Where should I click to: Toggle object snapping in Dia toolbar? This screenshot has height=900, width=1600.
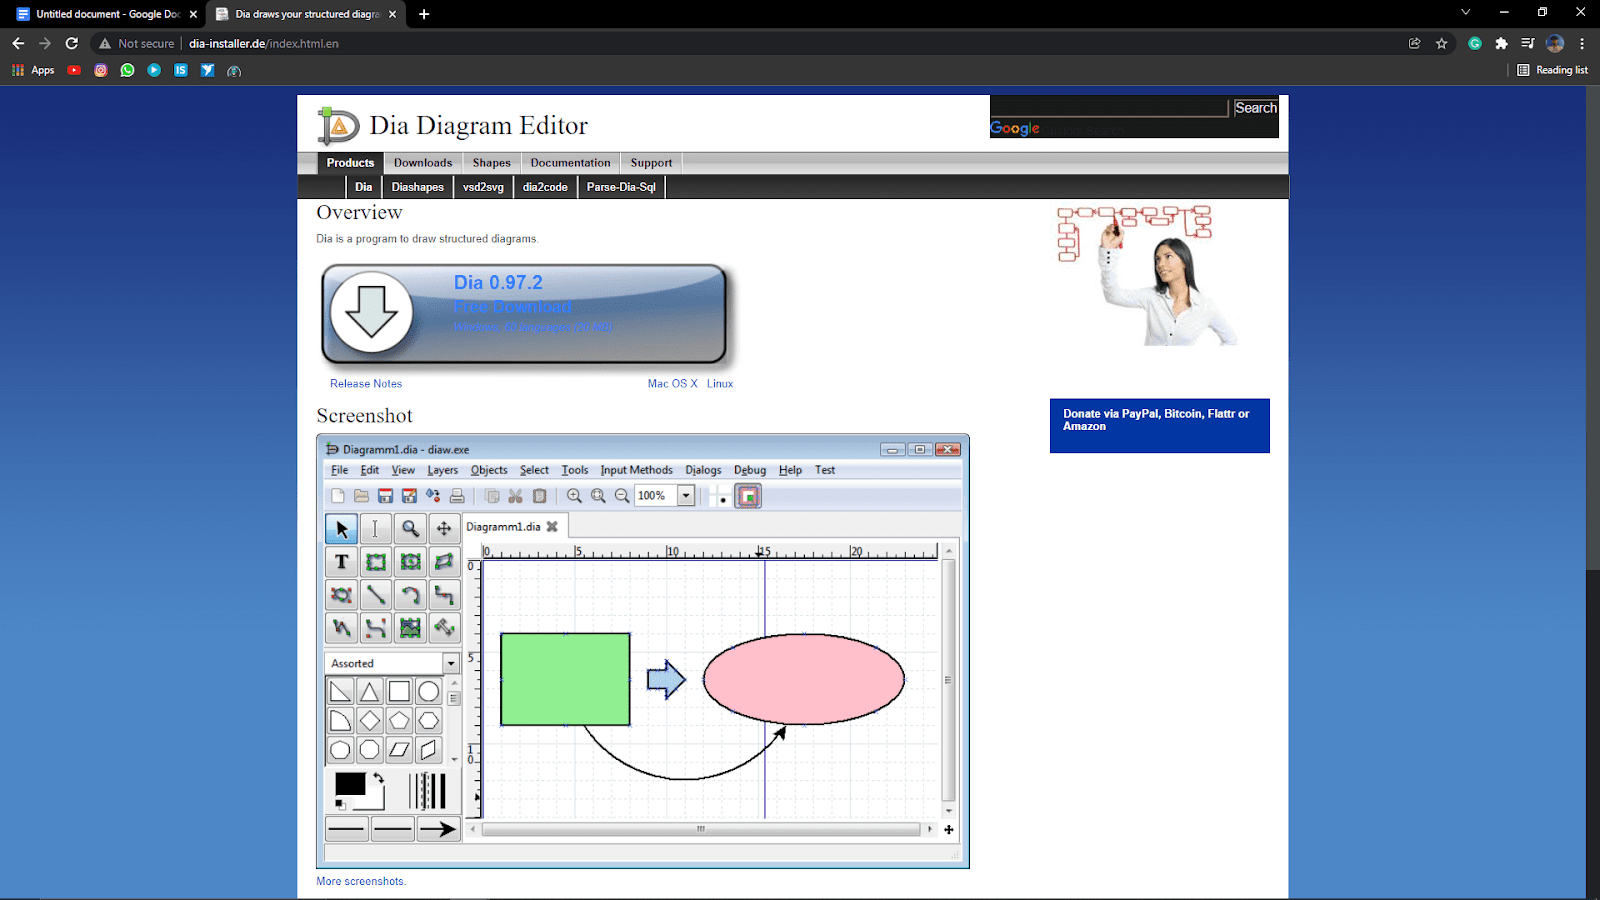coord(748,496)
